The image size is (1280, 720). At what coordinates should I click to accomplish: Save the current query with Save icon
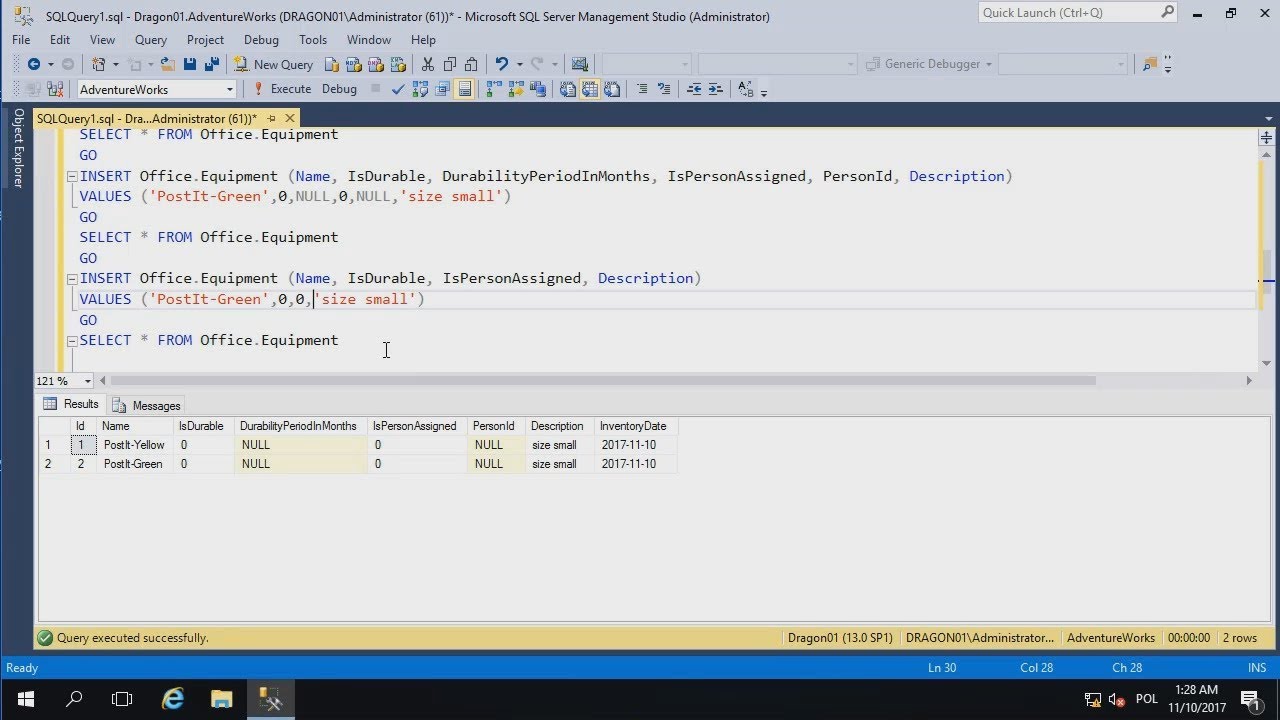(x=189, y=64)
